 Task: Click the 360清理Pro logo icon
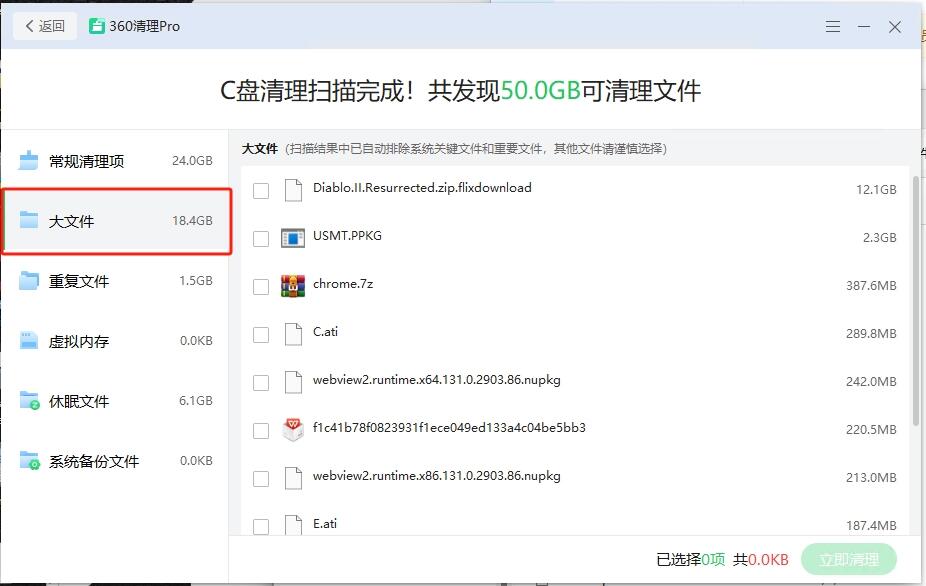[97, 26]
